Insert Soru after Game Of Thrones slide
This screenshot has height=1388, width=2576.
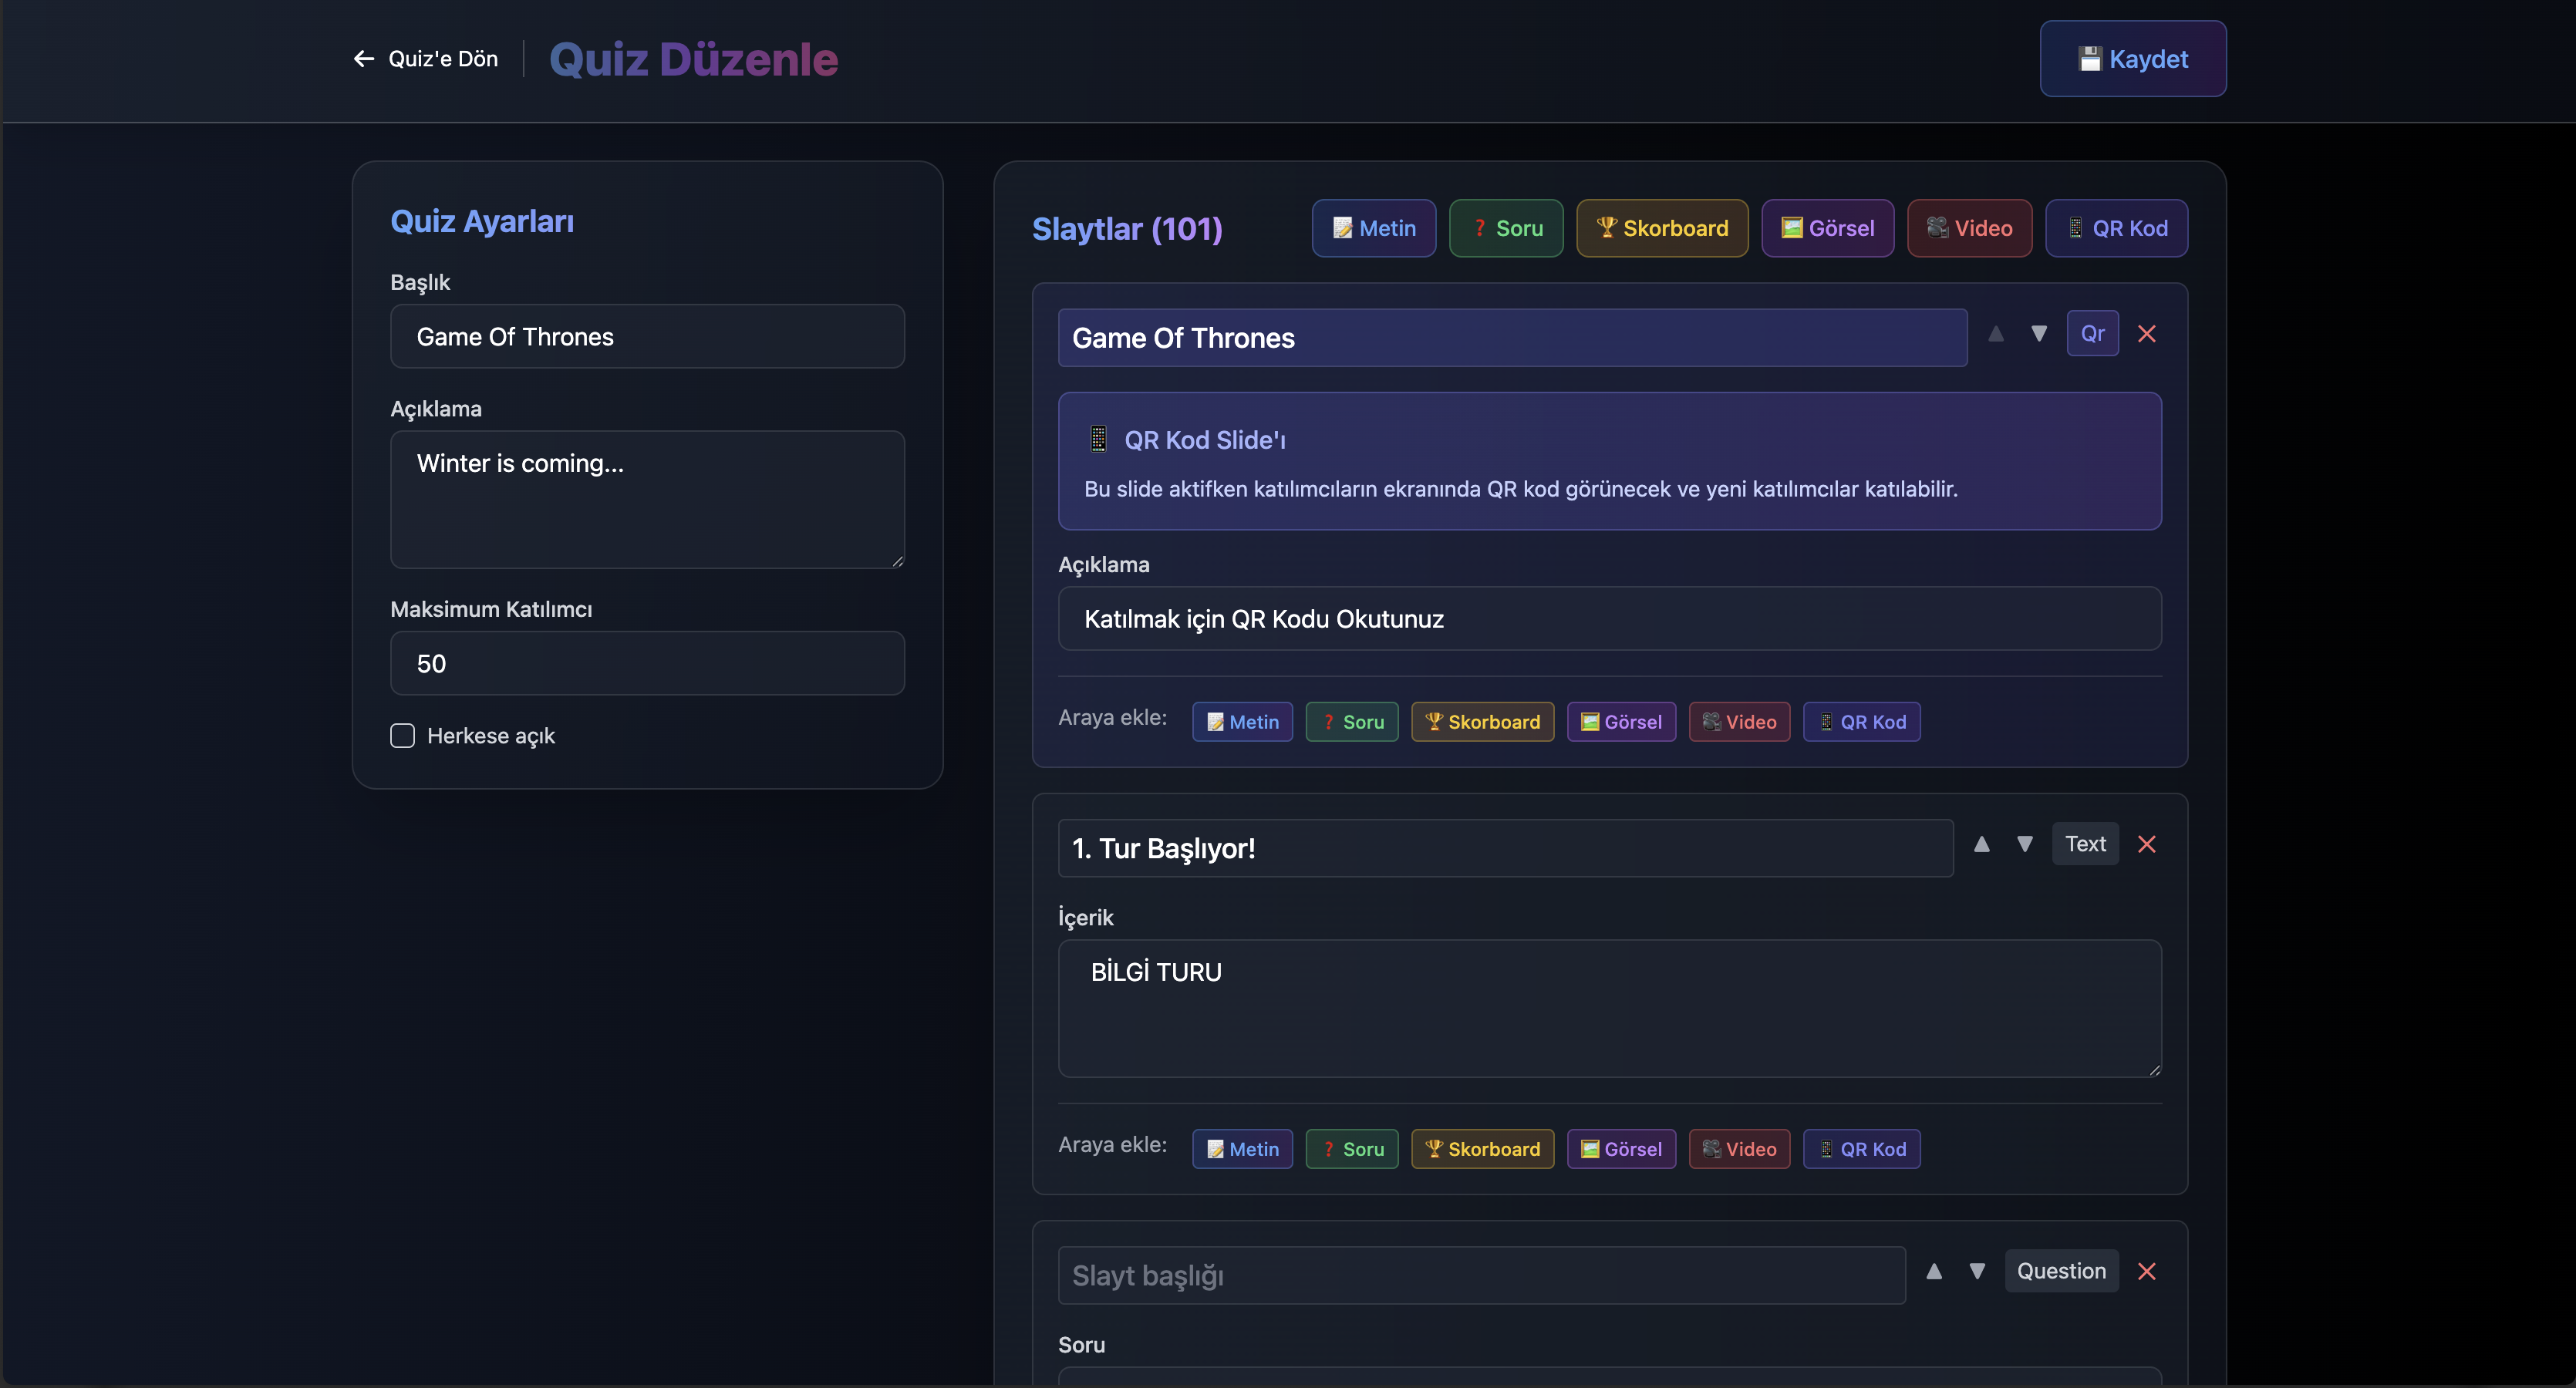[x=1351, y=722]
